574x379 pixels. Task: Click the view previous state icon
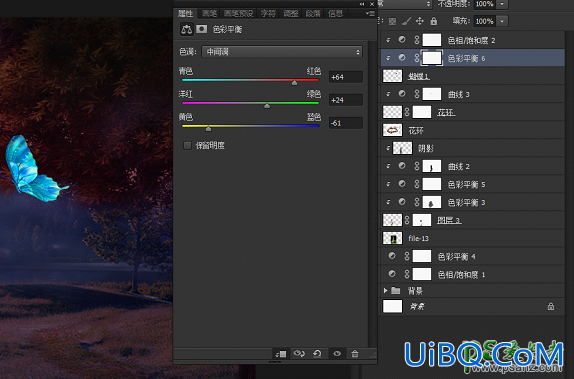pos(299,354)
